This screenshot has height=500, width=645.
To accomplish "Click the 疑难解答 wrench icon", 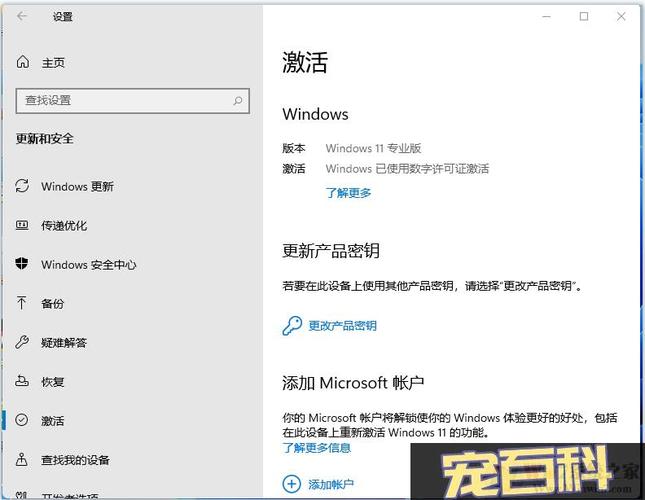I will point(22,342).
